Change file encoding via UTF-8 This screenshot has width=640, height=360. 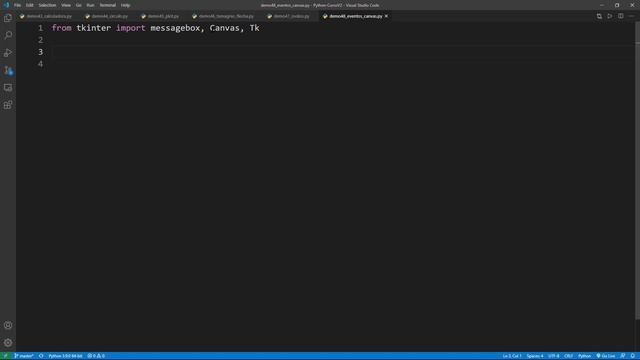click(553, 356)
